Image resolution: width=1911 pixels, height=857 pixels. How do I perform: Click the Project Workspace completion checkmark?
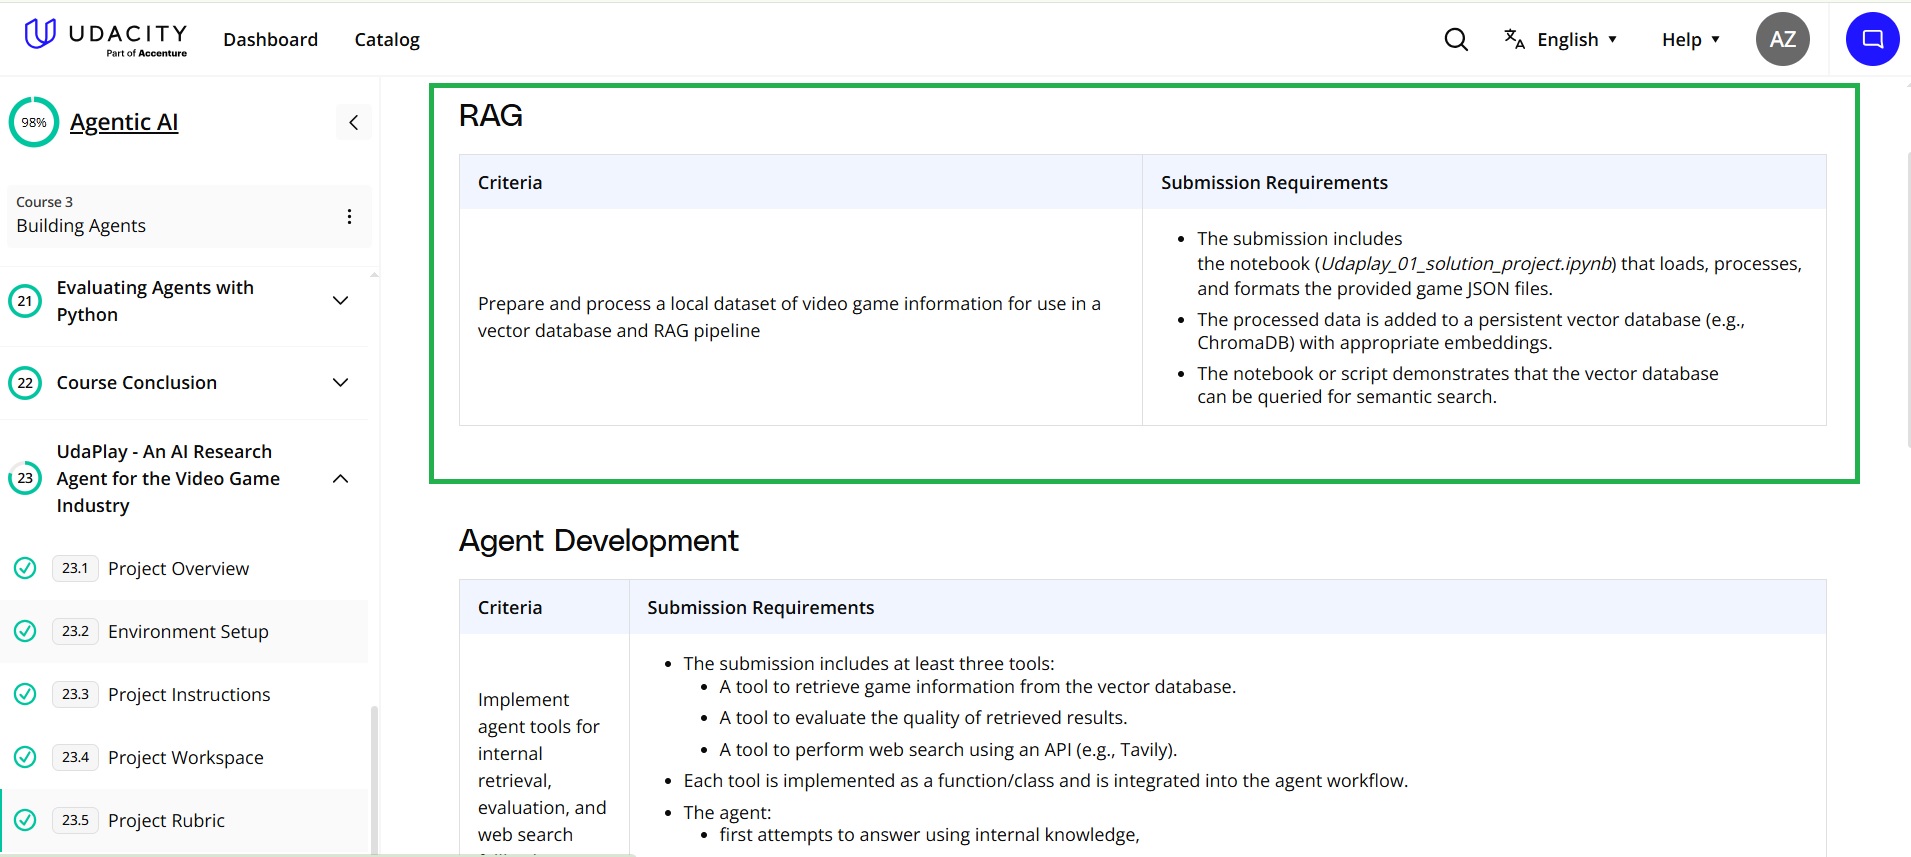[x=25, y=757]
